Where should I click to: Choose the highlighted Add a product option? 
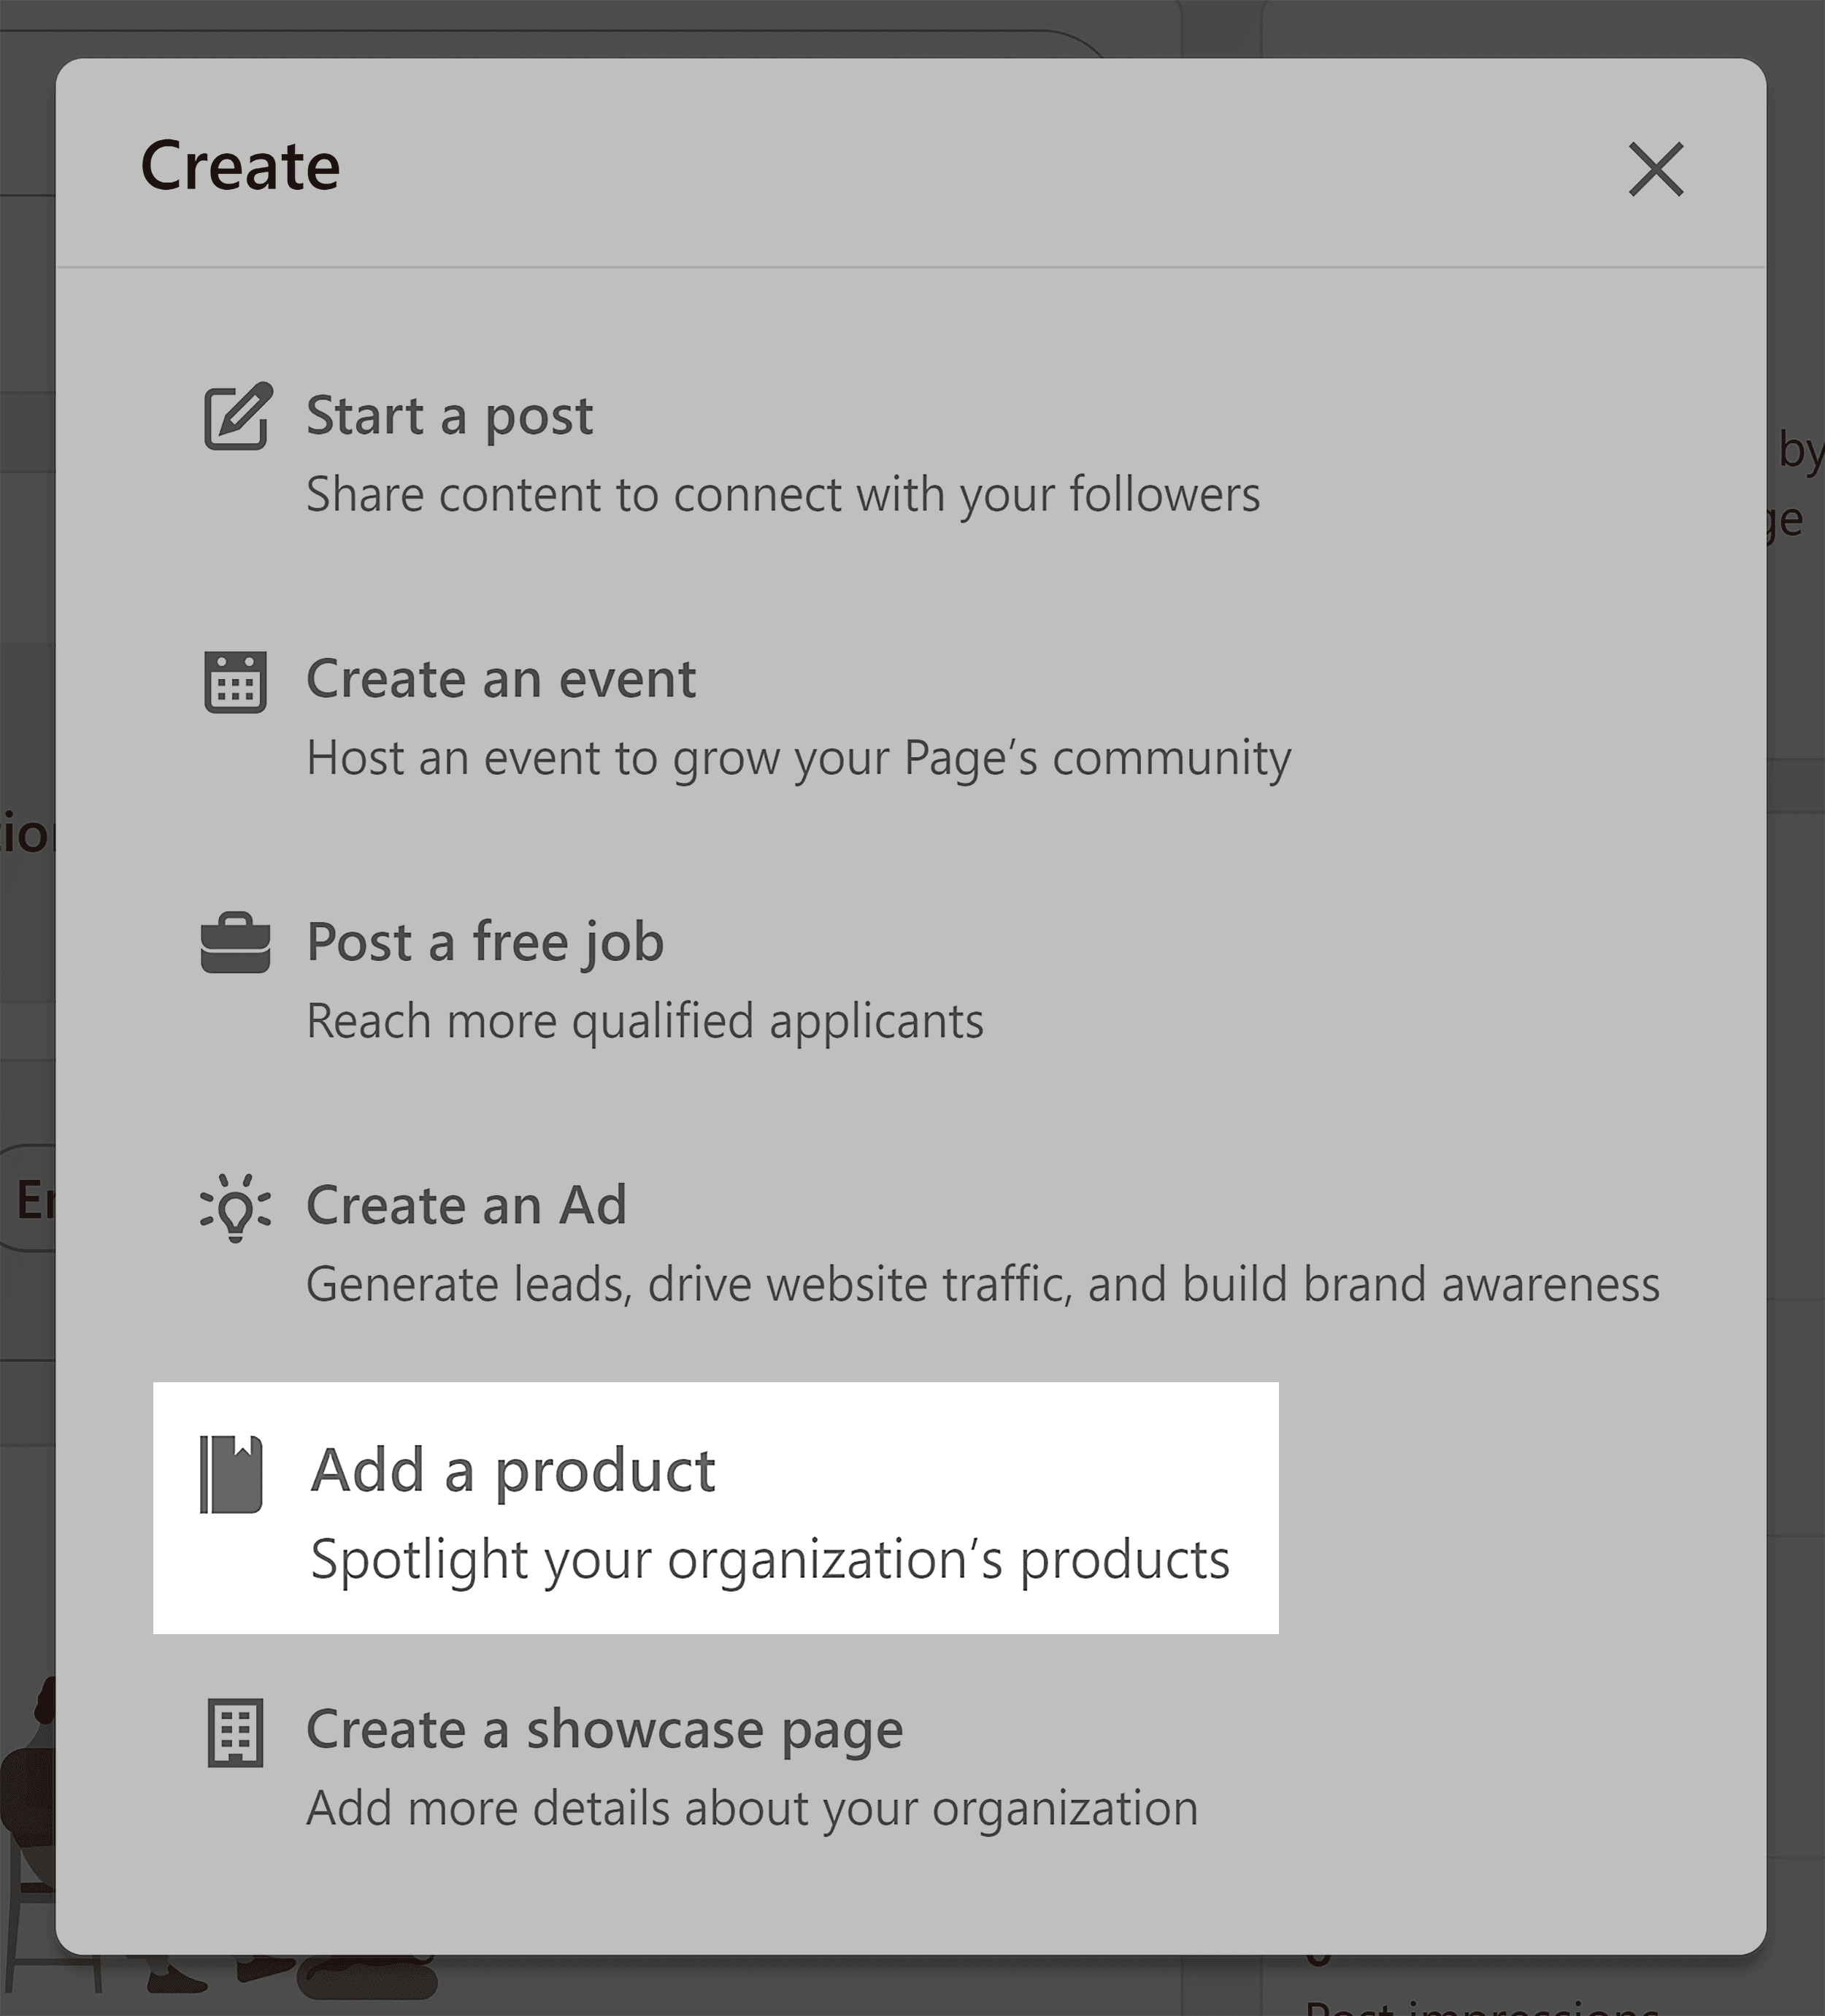tap(512, 1469)
